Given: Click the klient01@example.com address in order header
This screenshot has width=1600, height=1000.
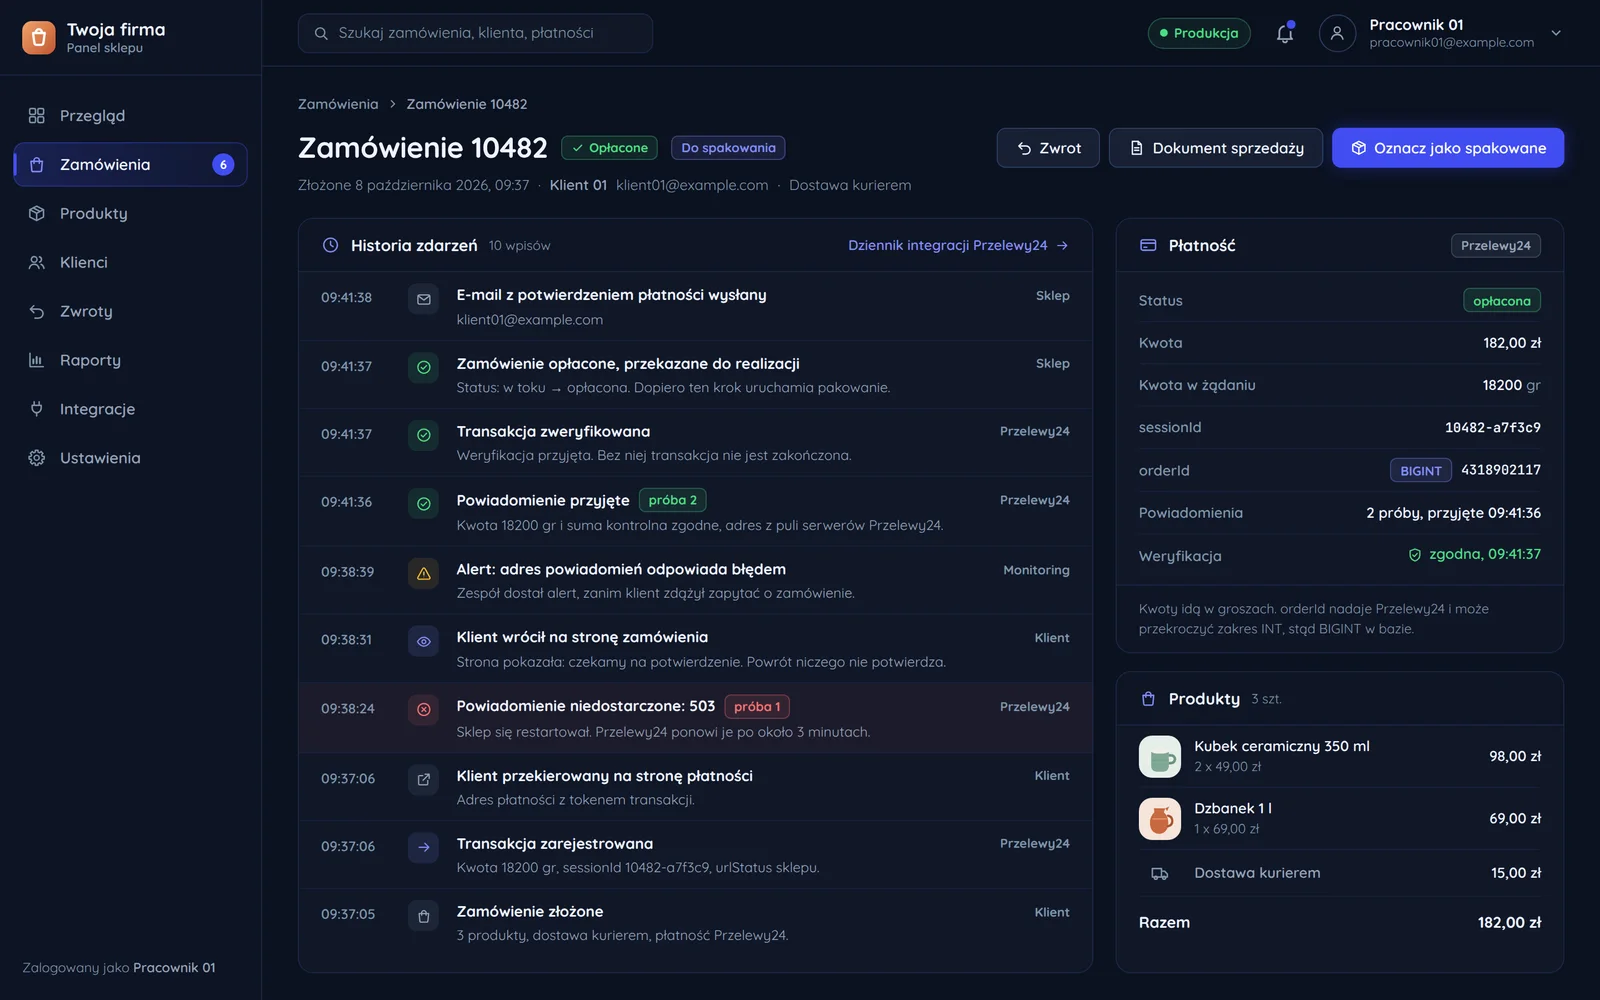Looking at the screenshot, I should (692, 185).
